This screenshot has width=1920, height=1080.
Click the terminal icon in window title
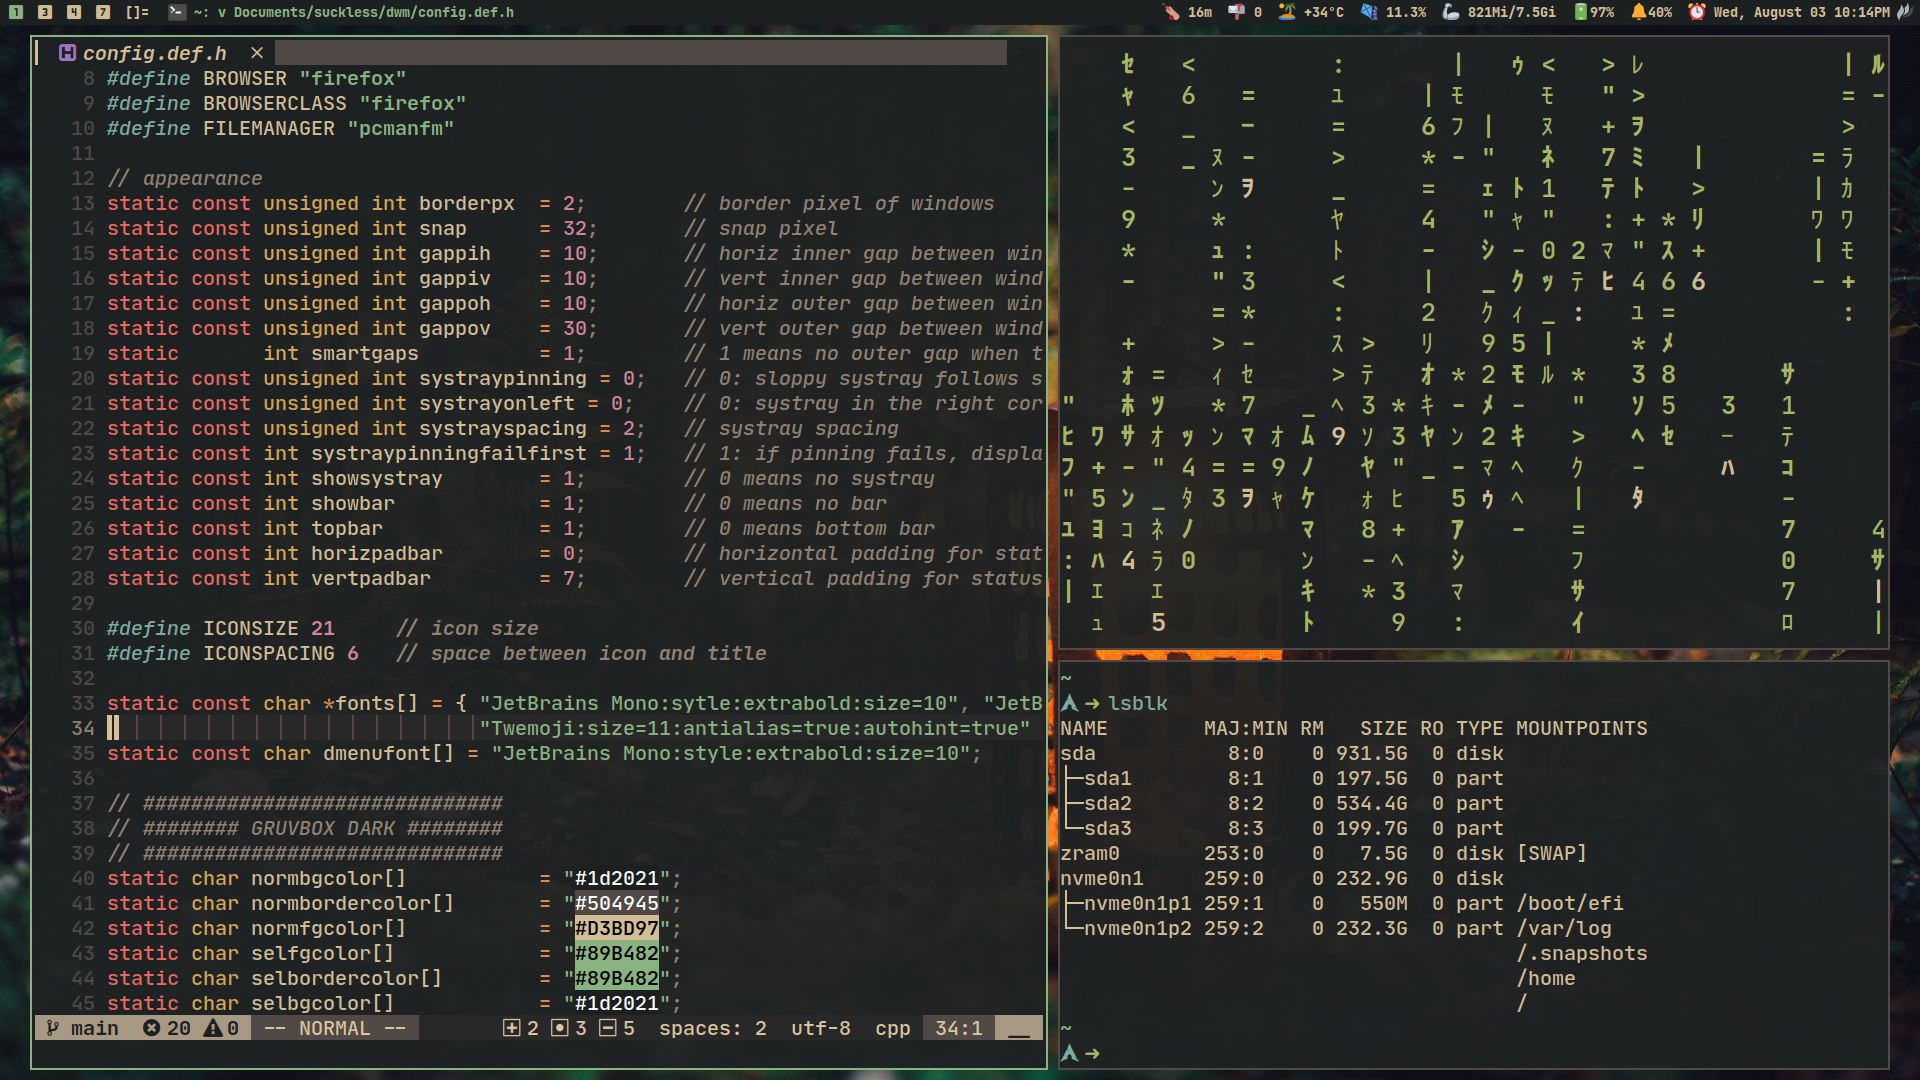pos(177,12)
